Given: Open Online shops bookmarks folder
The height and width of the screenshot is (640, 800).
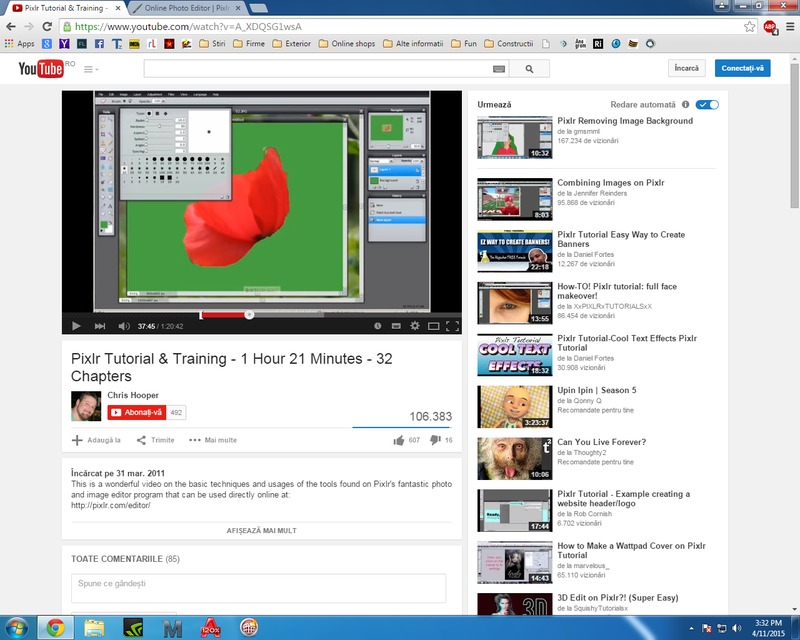Looking at the screenshot, I should [347, 44].
